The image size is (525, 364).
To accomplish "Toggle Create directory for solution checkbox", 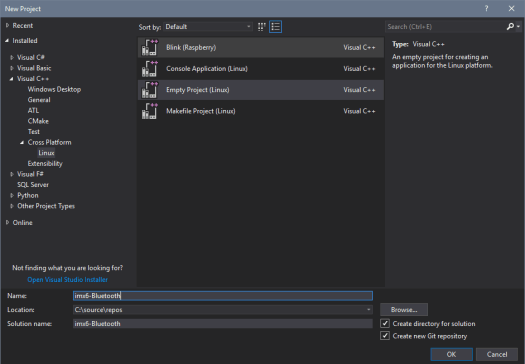I will (385, 323).
